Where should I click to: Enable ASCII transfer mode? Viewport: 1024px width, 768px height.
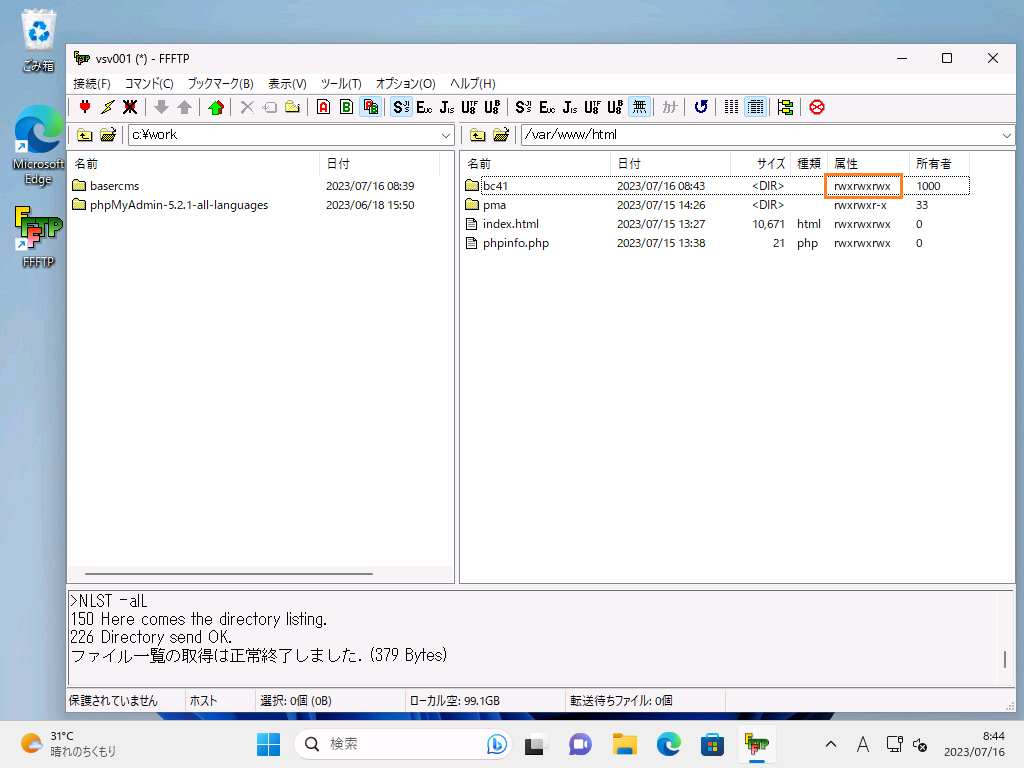pyautogui.click(x=323, y=107)
